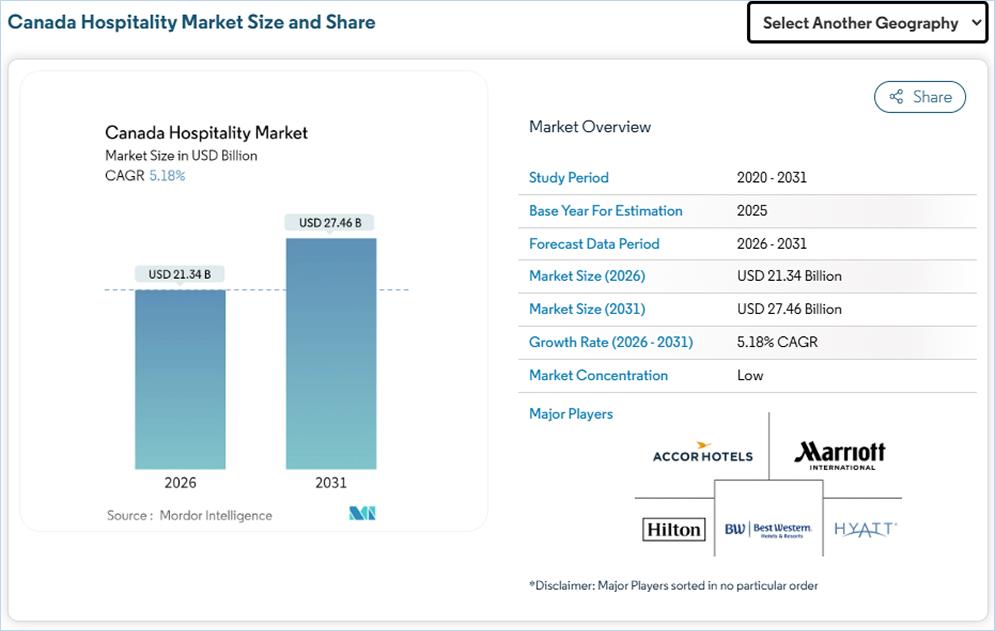995x631 pixels.
Task: Click the Hyatt logo
Action: (x=865, y=528)
